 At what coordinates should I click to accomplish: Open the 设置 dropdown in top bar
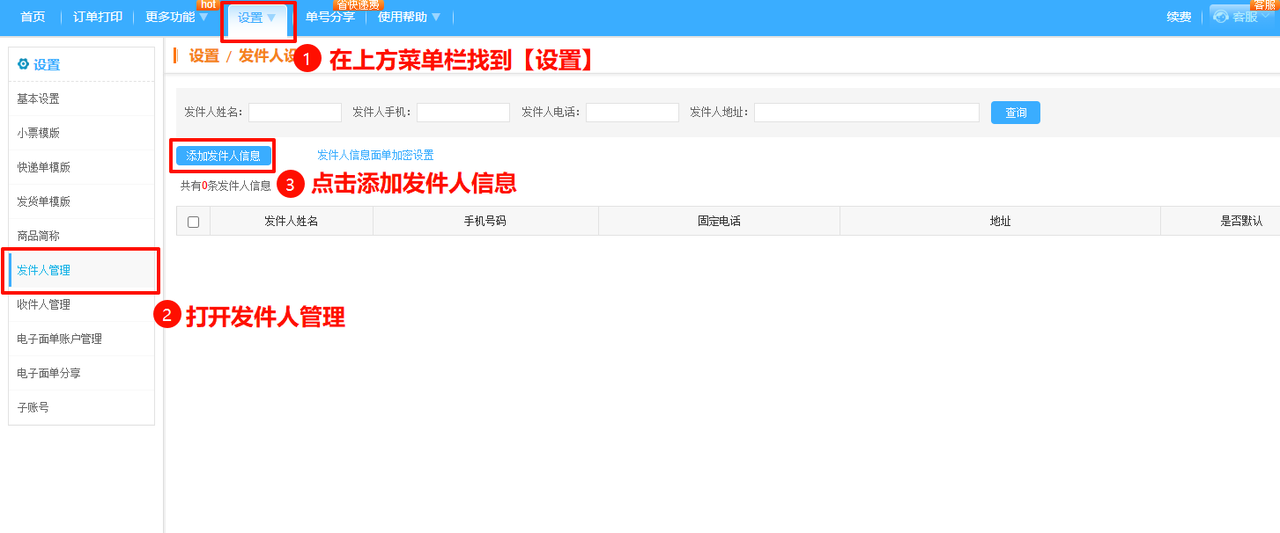(257, 17)
